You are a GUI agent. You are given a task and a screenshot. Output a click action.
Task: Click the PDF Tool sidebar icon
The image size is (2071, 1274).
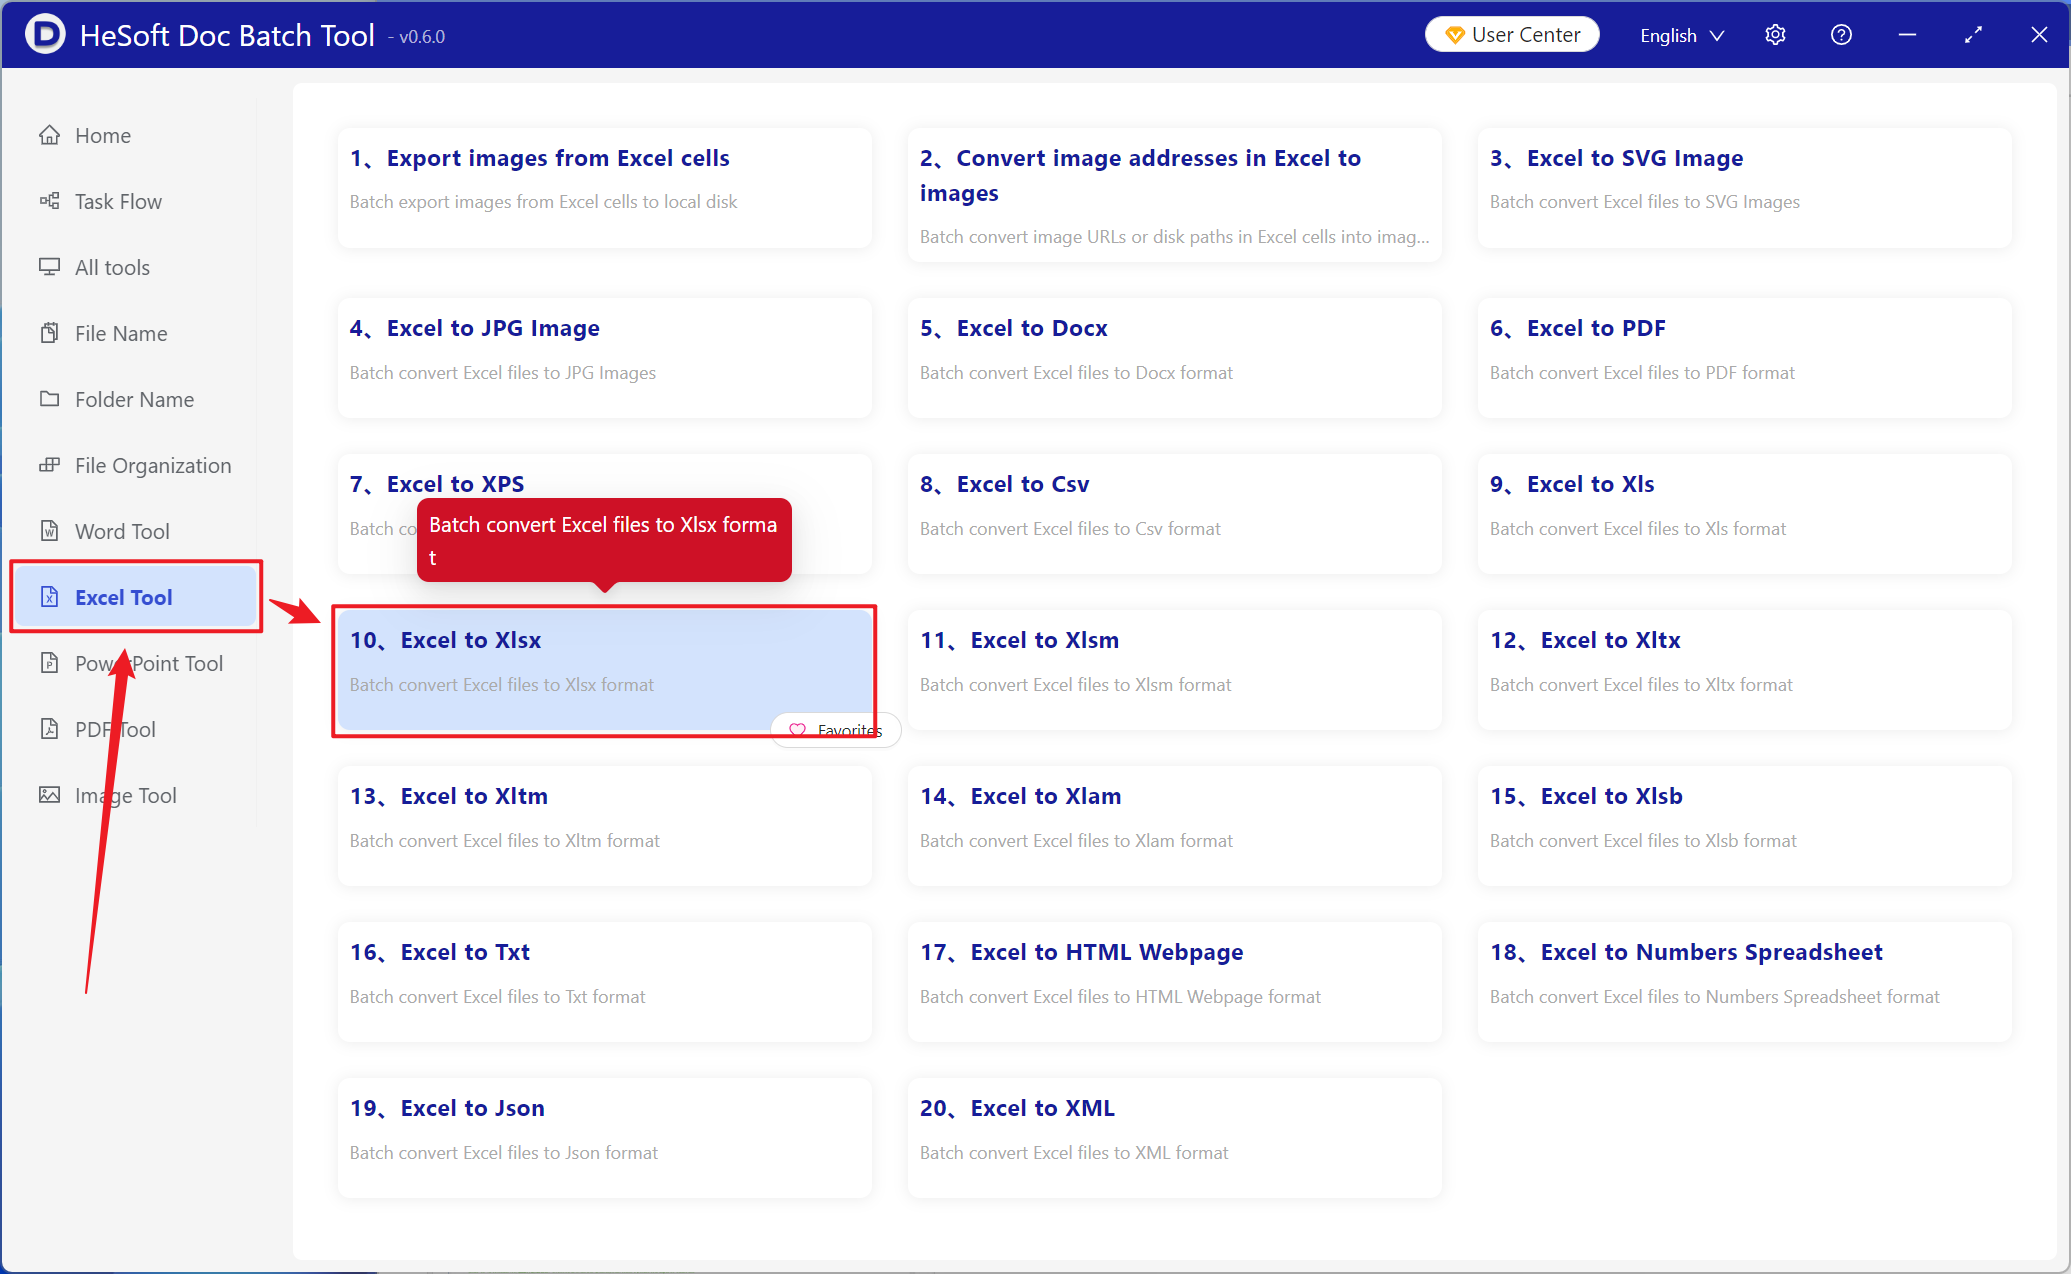[x=49, y=729]
